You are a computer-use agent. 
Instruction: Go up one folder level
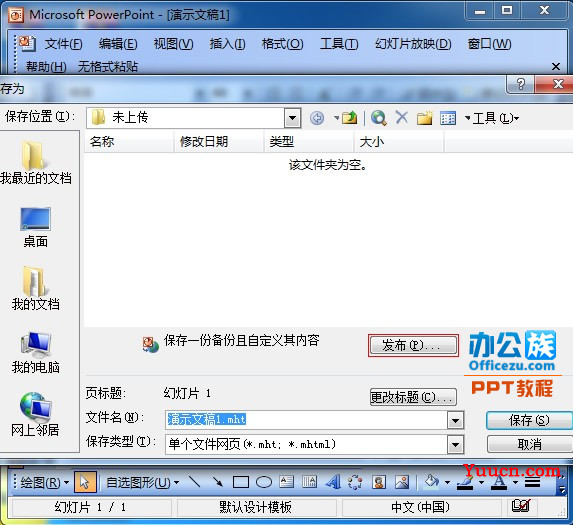[349, 118]
